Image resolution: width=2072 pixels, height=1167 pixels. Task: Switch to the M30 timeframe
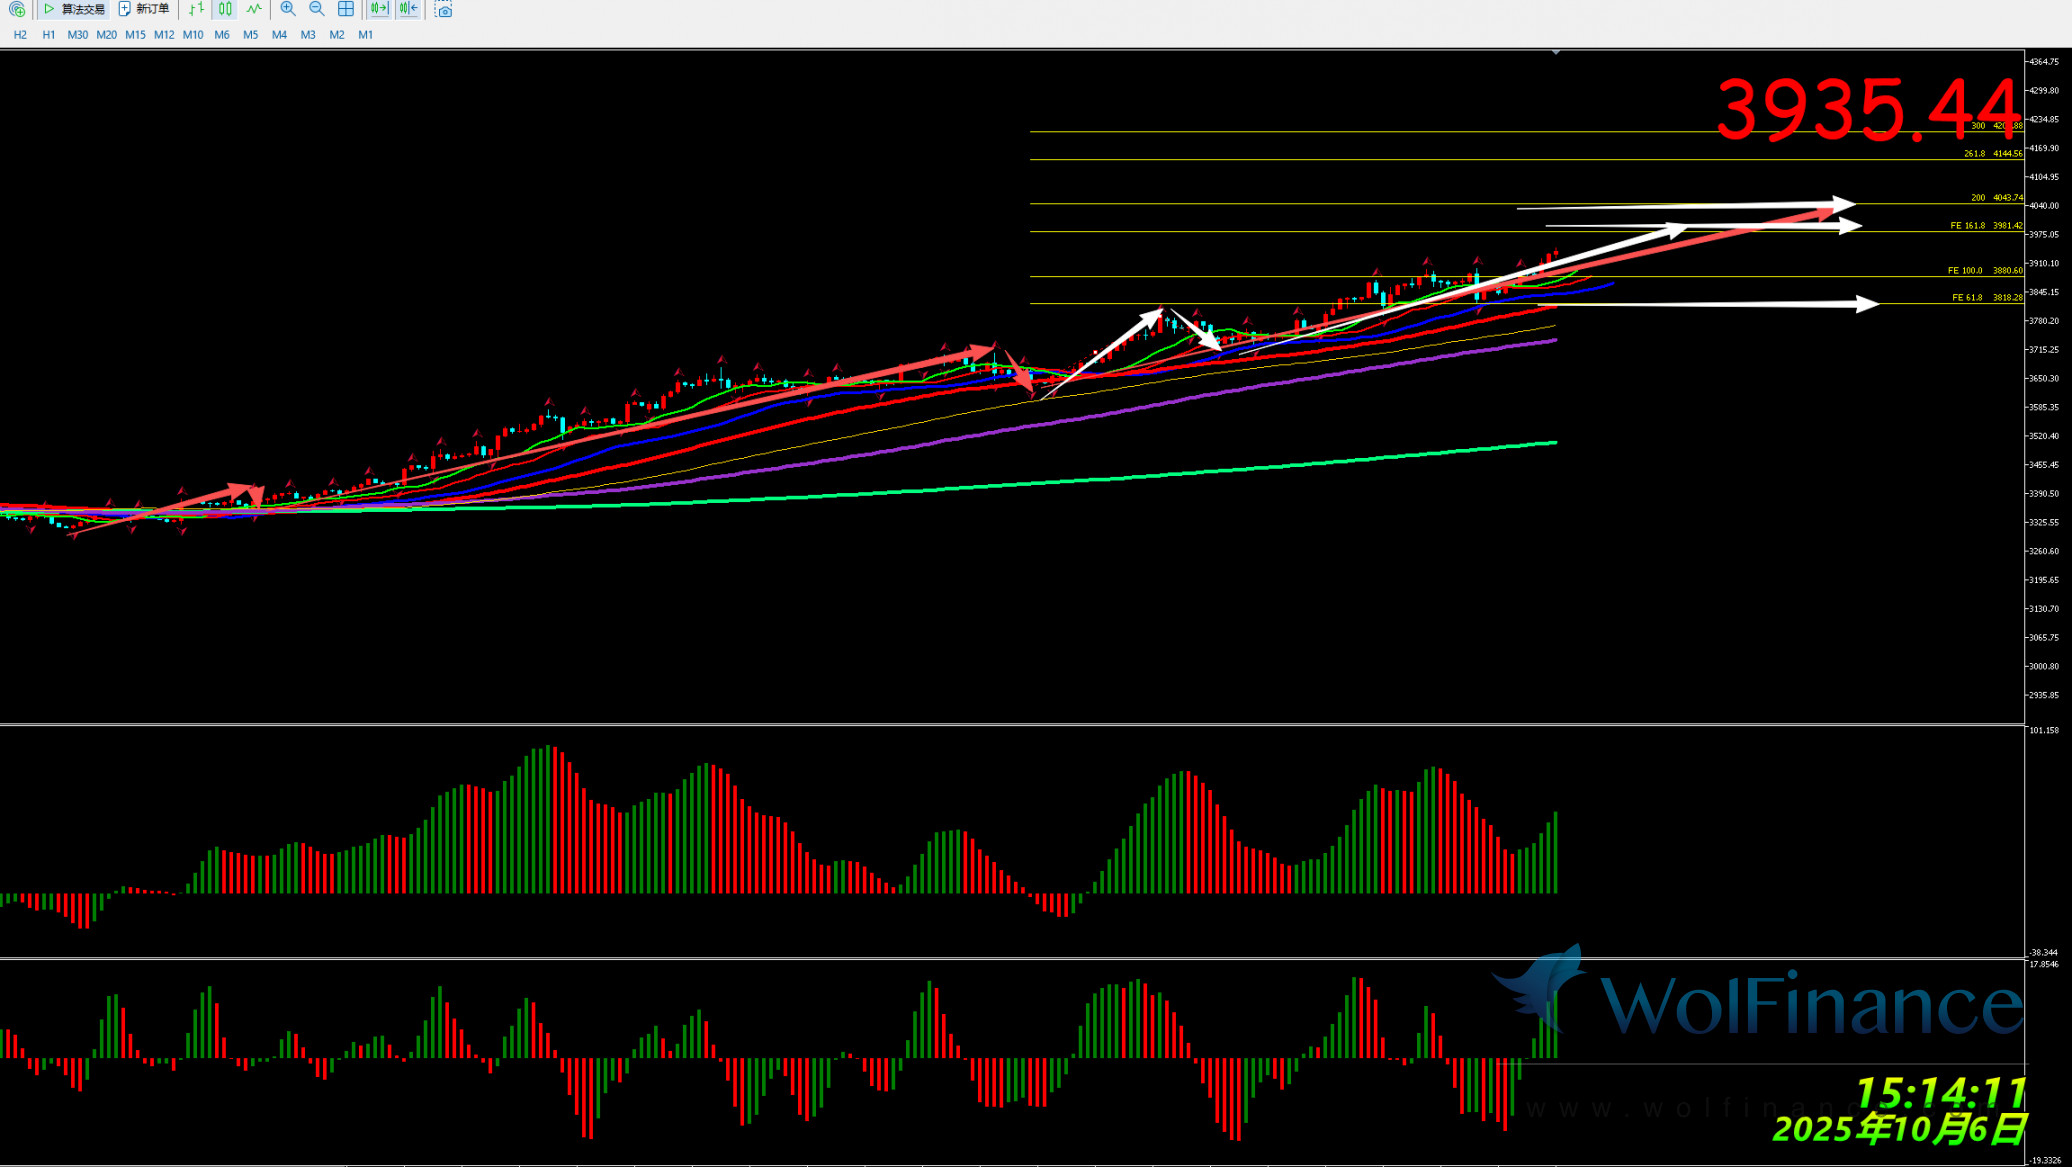78,35
